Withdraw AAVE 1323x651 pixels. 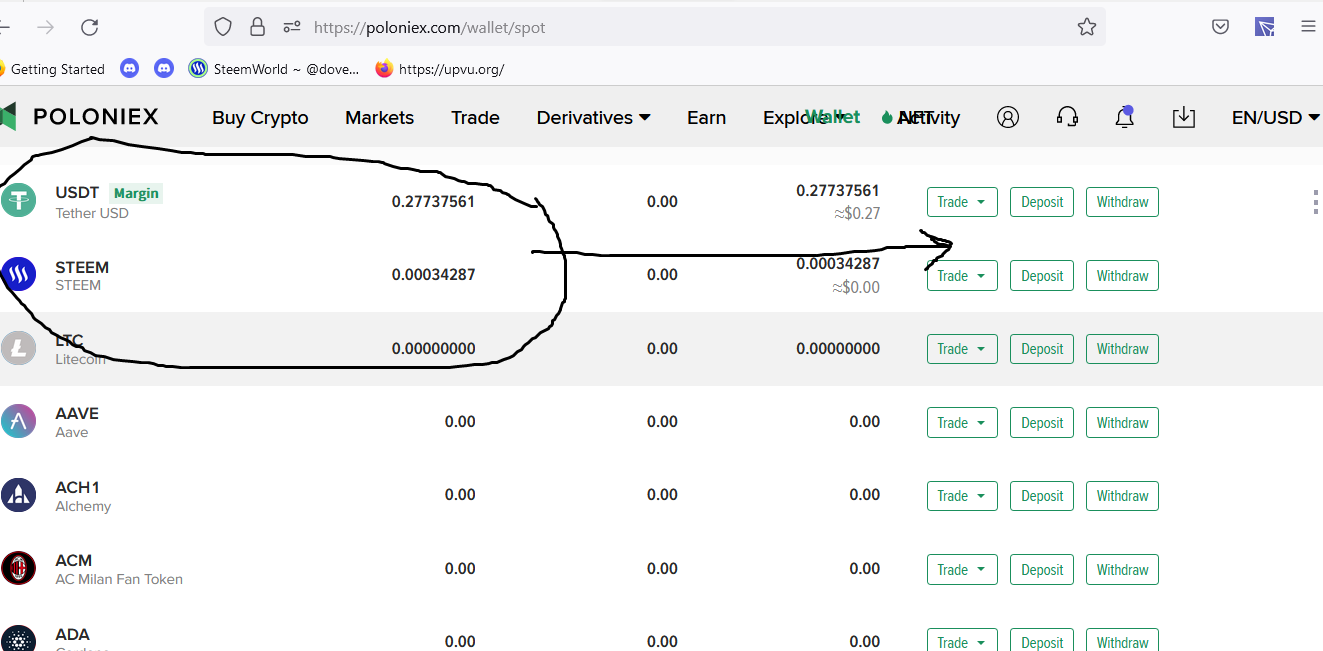pos(1122,422)
